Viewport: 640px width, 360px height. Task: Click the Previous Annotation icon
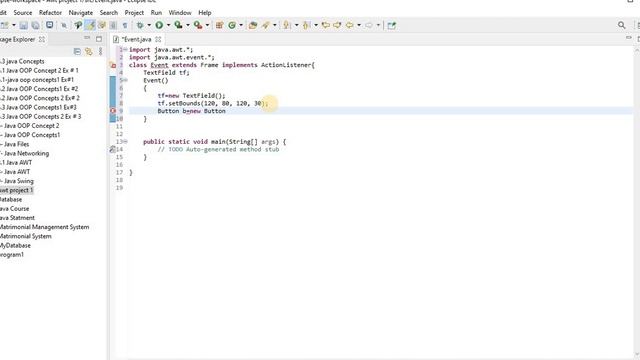(x=306, y=25)
